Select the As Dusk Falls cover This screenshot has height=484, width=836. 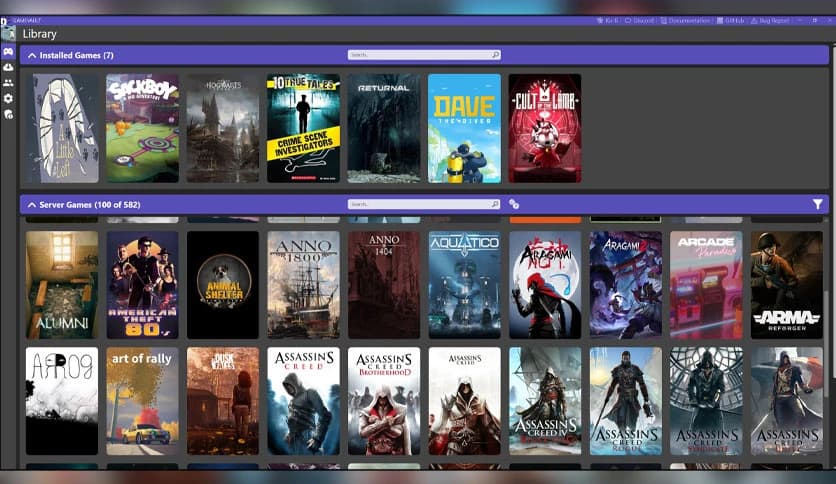[x=223, y=401]
